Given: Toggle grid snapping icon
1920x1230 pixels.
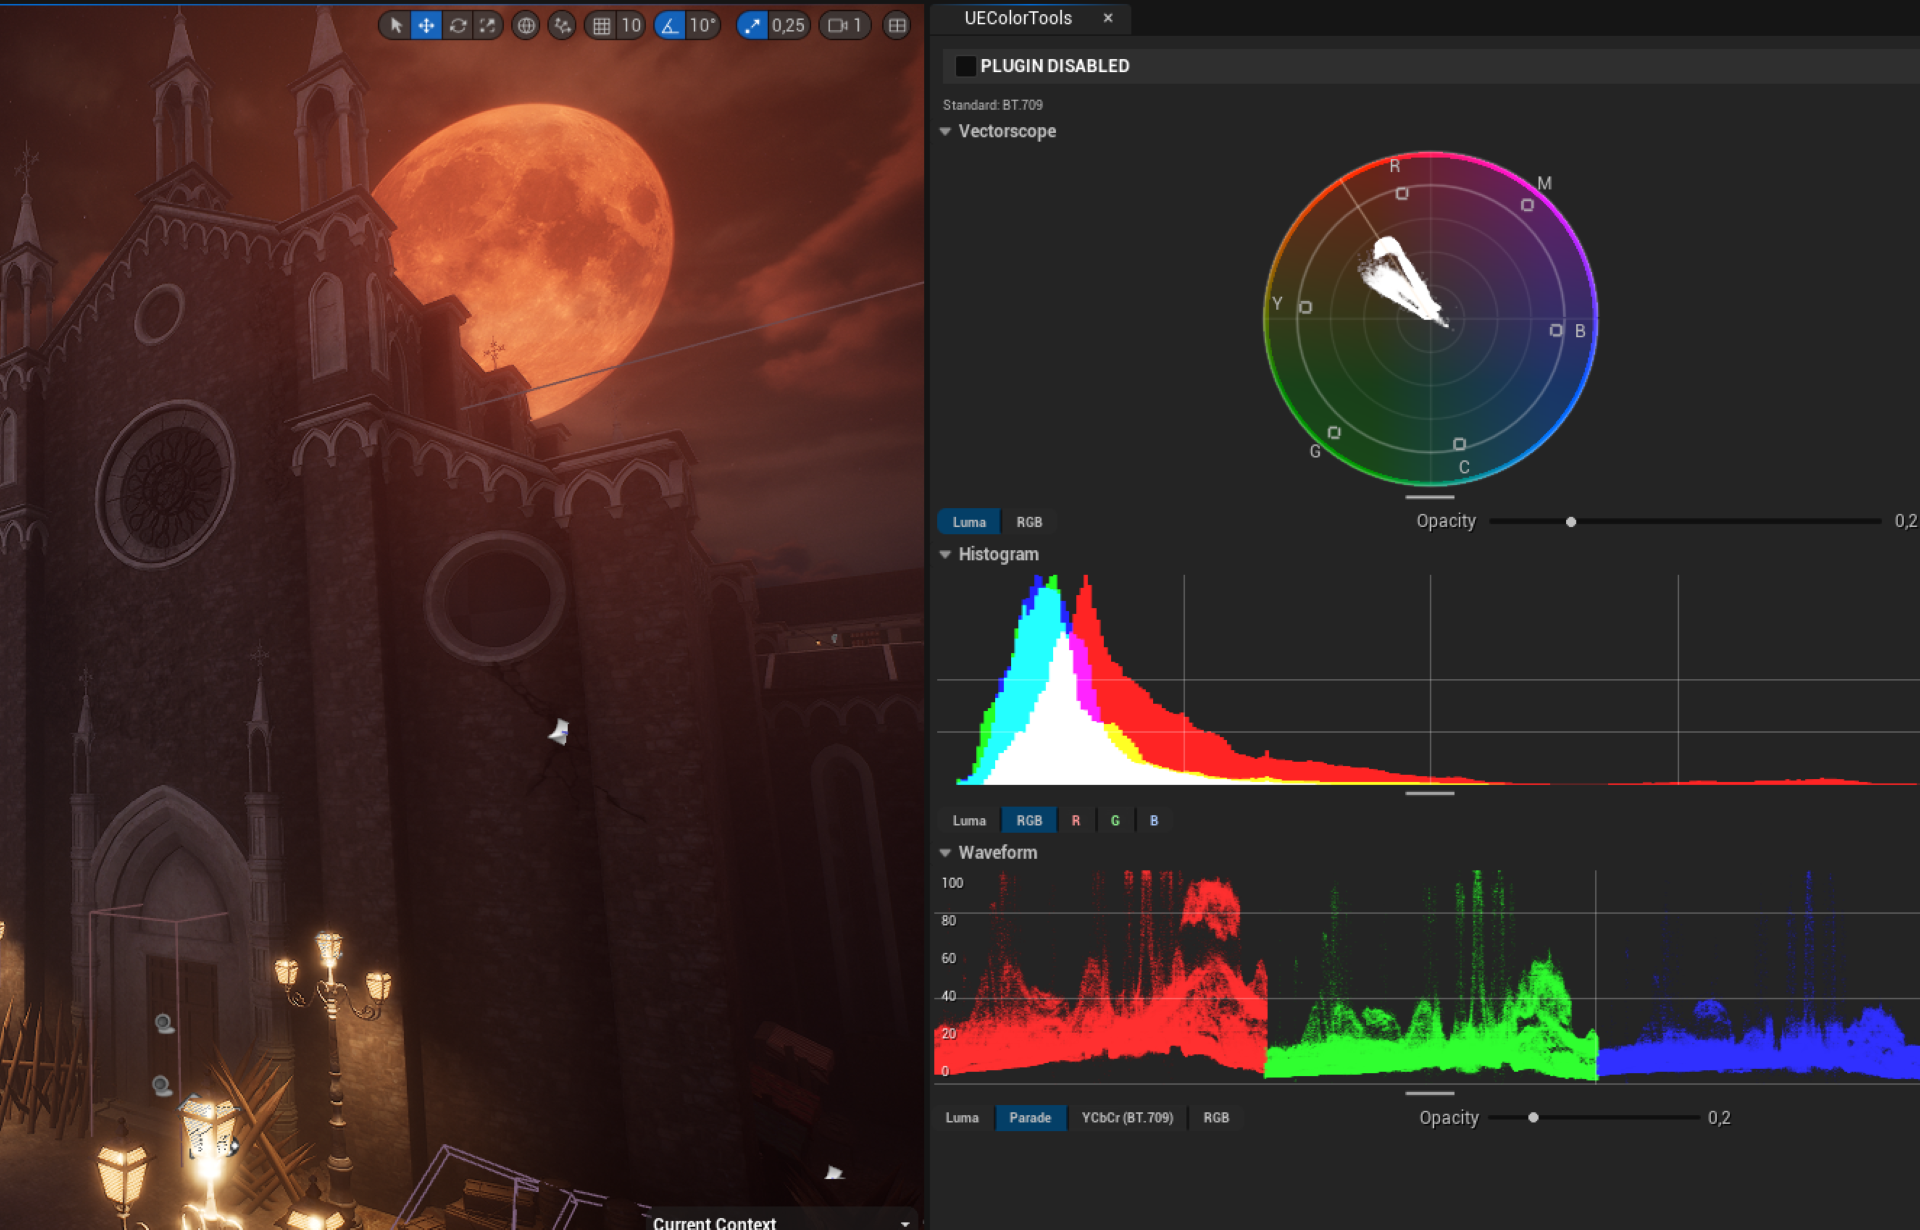Looking at the screenshot, I should coord(601,26).
